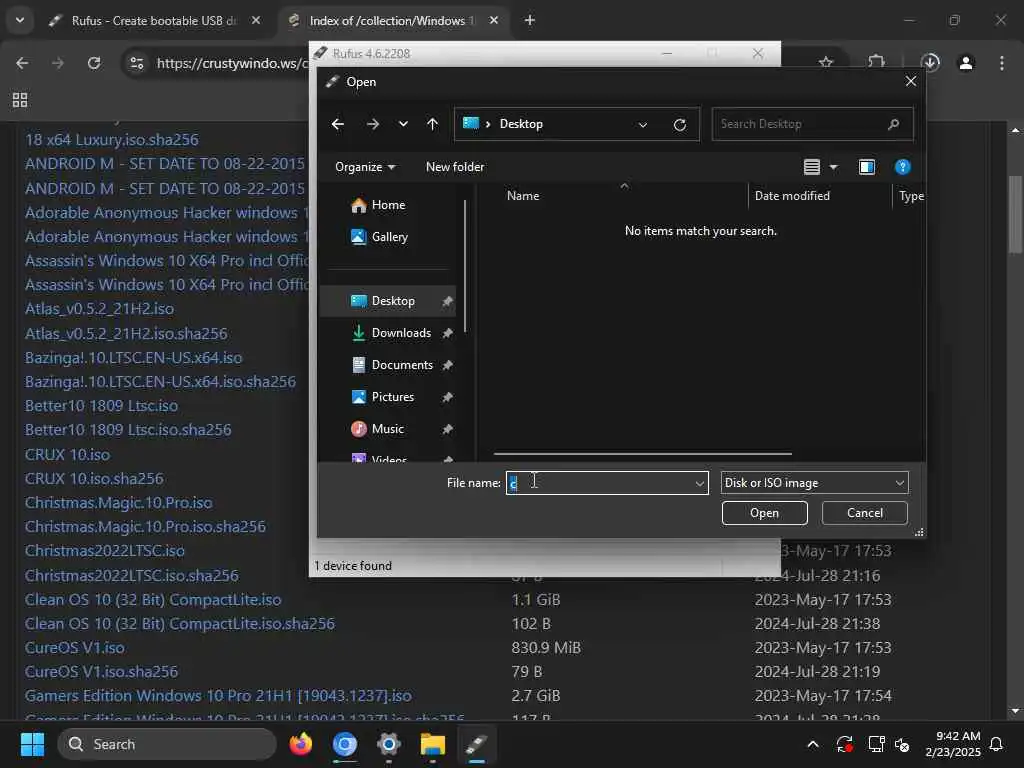
Task: Sort by Type column
Action: (x=911, y=196)
